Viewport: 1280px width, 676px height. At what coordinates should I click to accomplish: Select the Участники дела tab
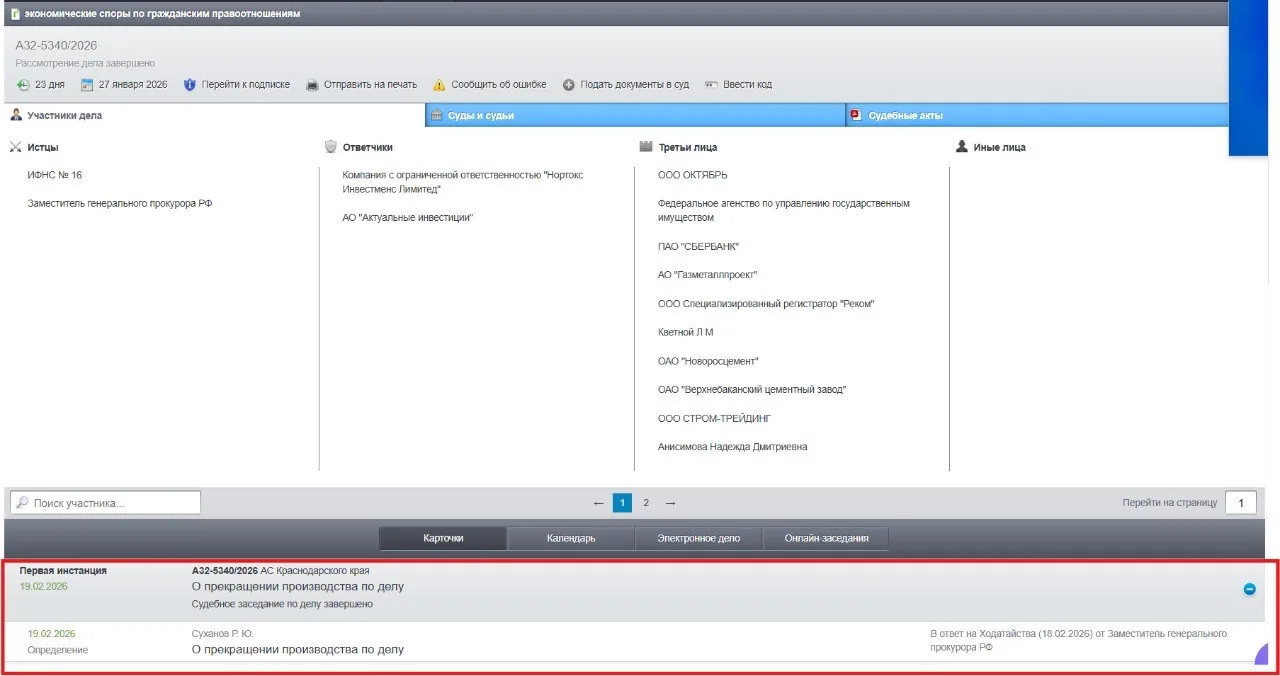(x=64, y=116)
